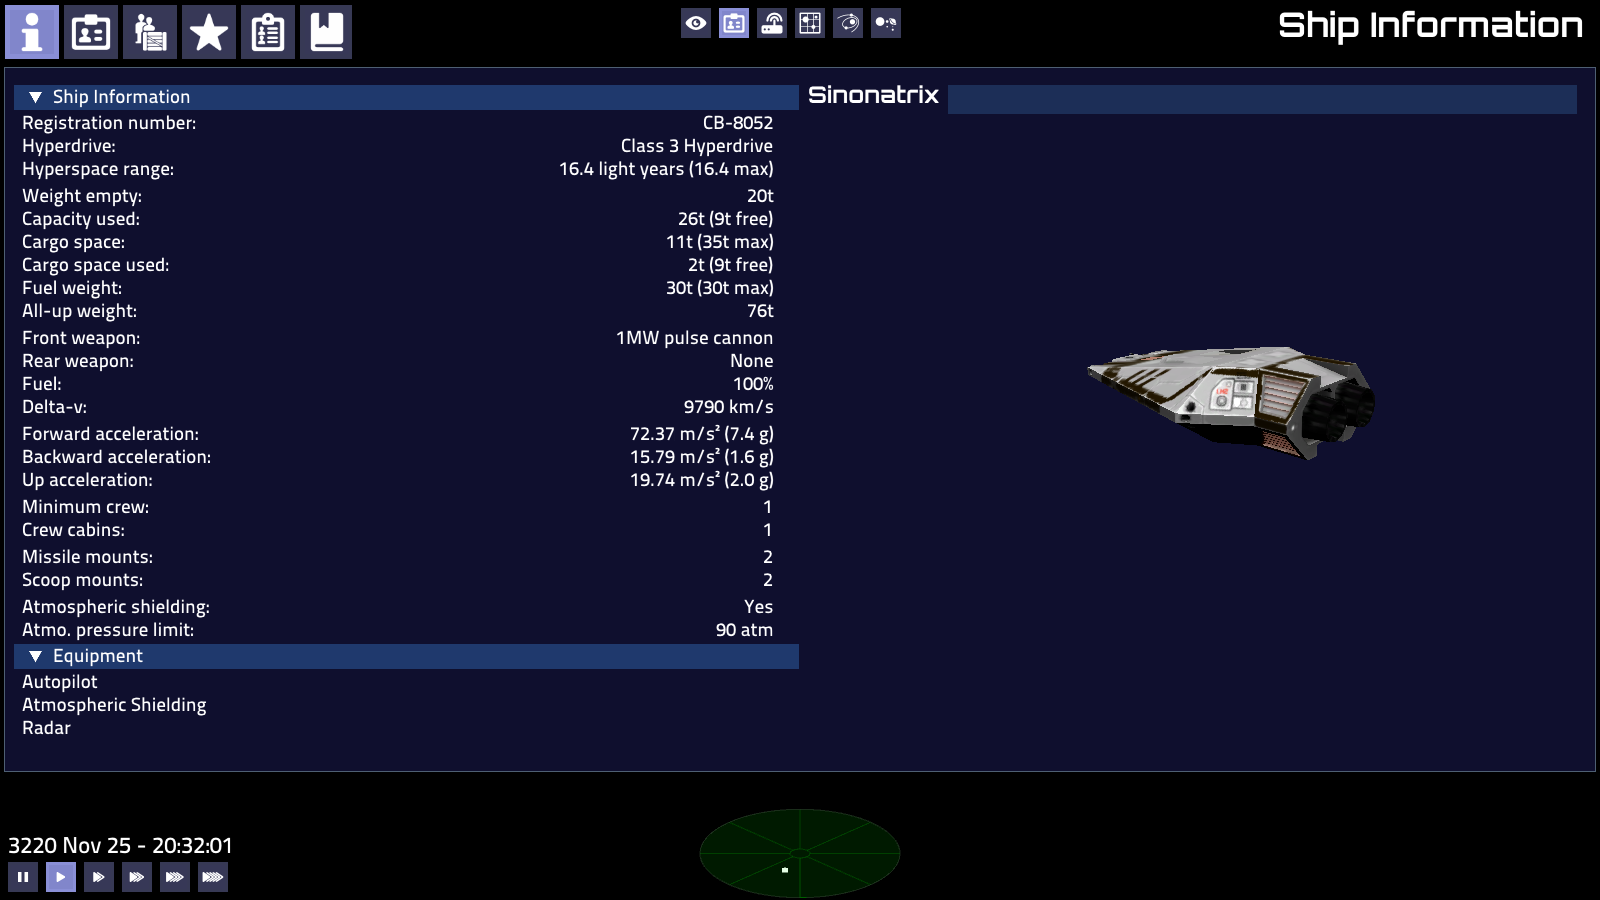Open the Crew Roster tab icon
This screenshot has height=900, width=1600.
[x=150, y=32]
